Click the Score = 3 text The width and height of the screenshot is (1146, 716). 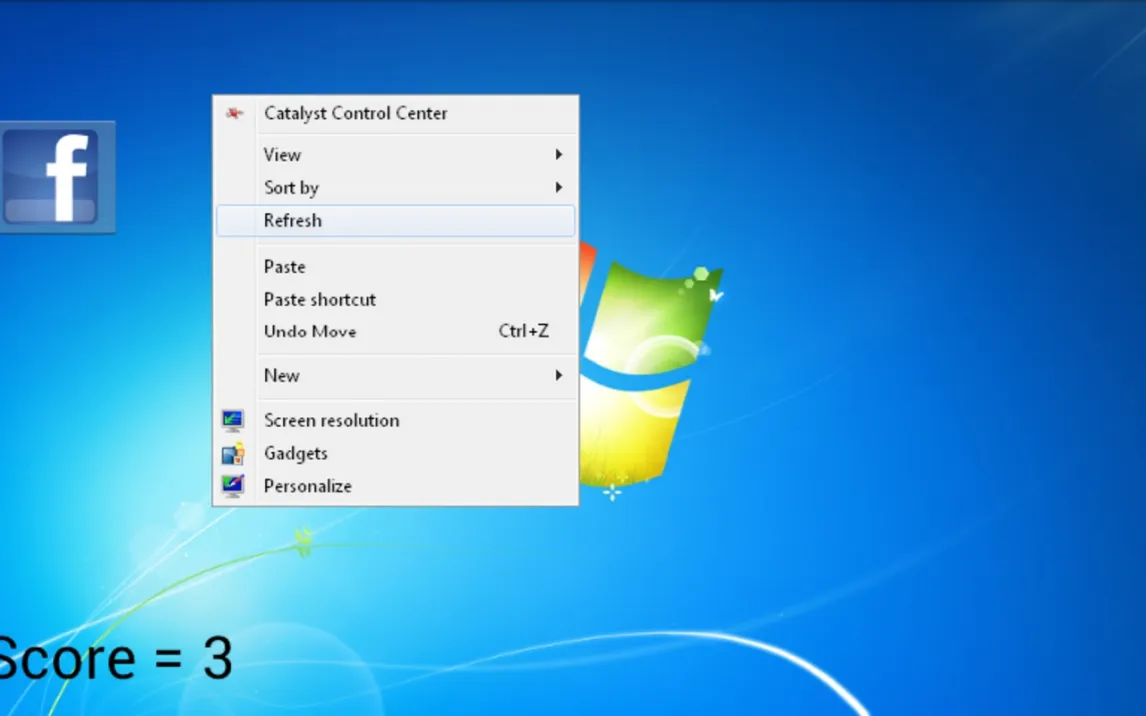click(x=115, y=659)
